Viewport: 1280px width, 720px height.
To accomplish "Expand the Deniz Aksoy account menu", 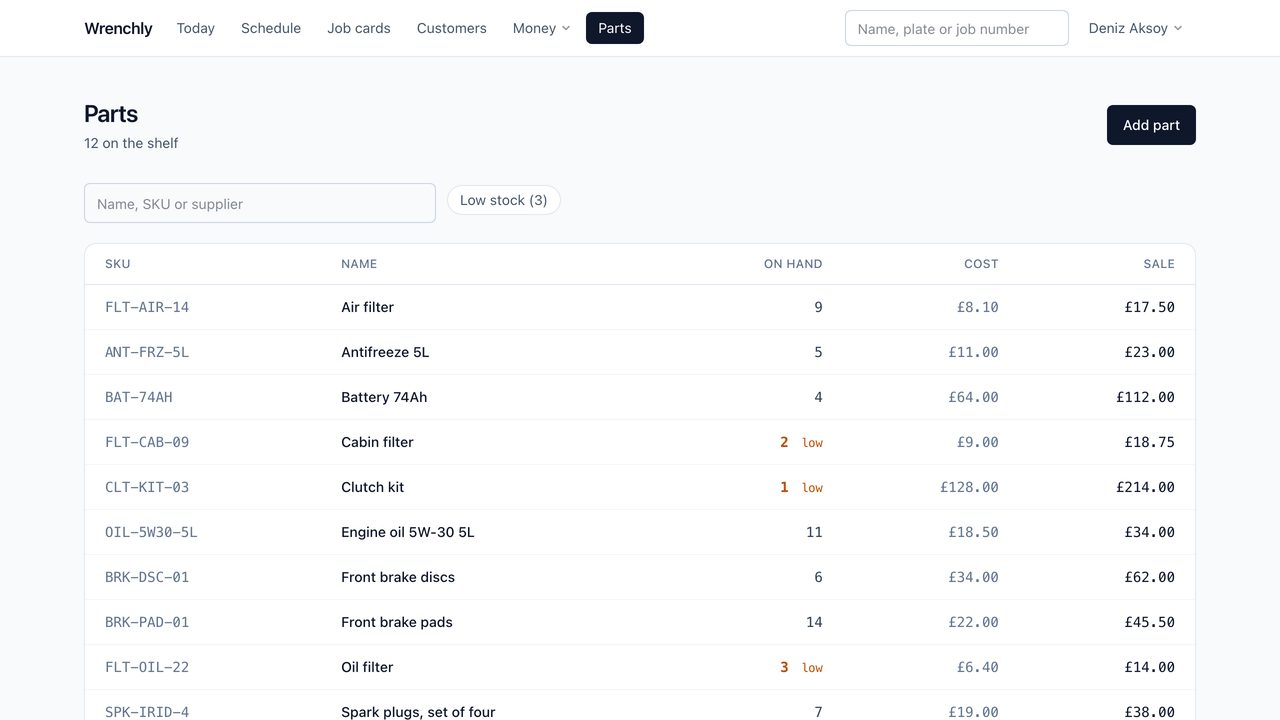I will coord(1135,28).
